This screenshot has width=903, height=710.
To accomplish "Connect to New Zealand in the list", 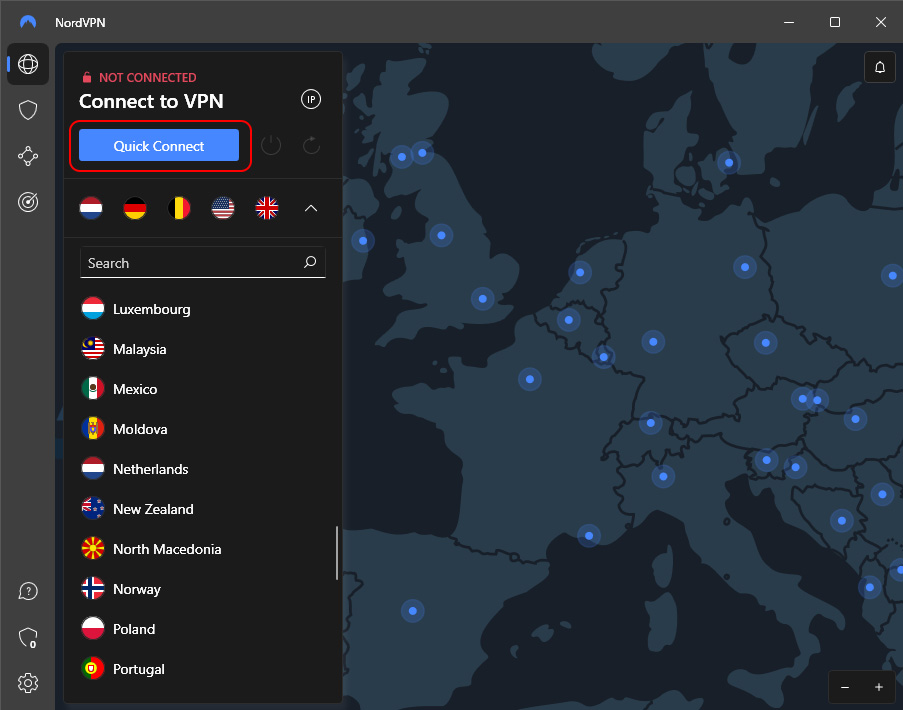I will point(203,509).
